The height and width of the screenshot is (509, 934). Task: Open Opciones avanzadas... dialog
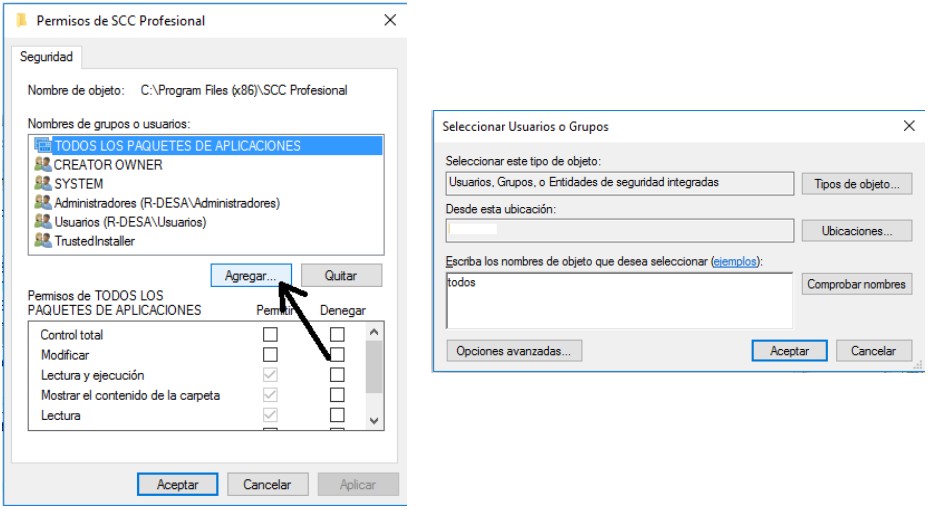(513, 351)
